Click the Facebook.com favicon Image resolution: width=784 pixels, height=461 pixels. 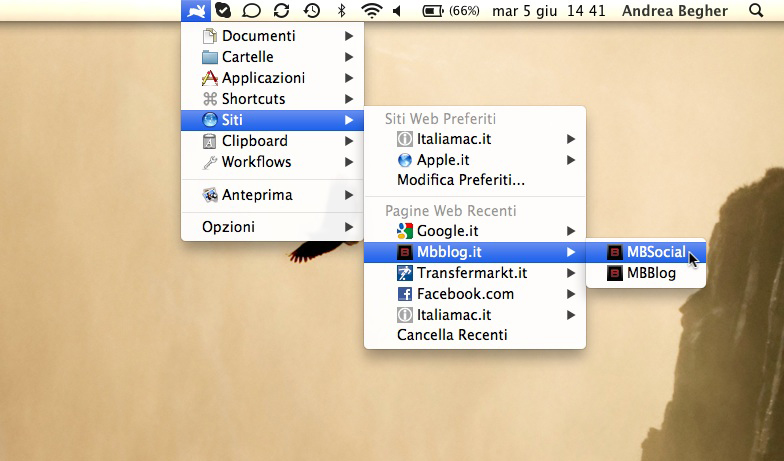[404, 294]
